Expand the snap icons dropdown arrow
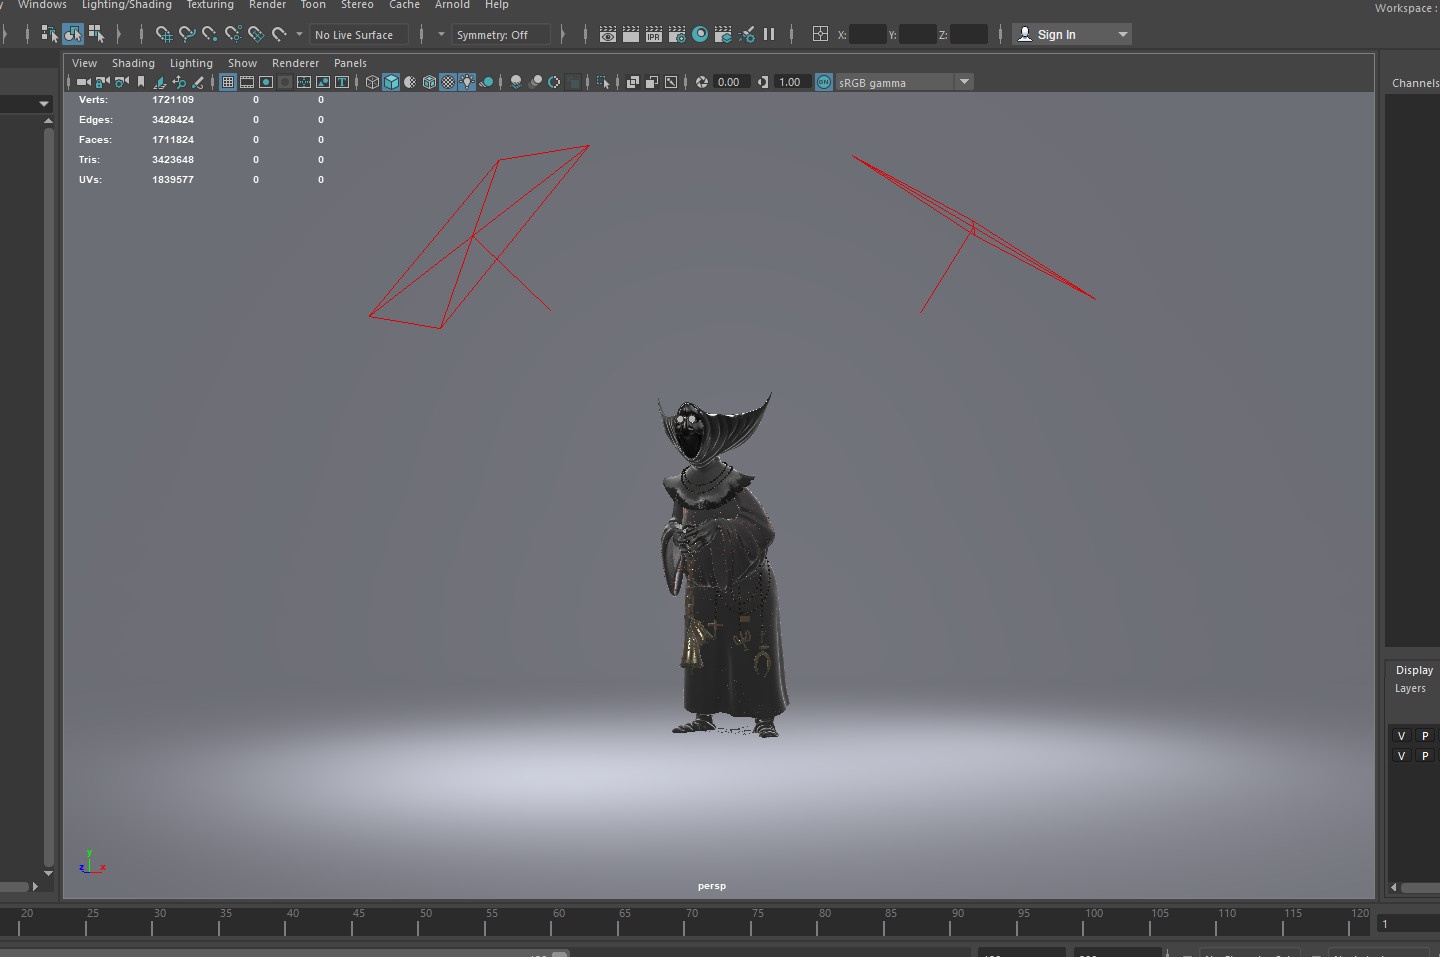 [x=299, y=34]
